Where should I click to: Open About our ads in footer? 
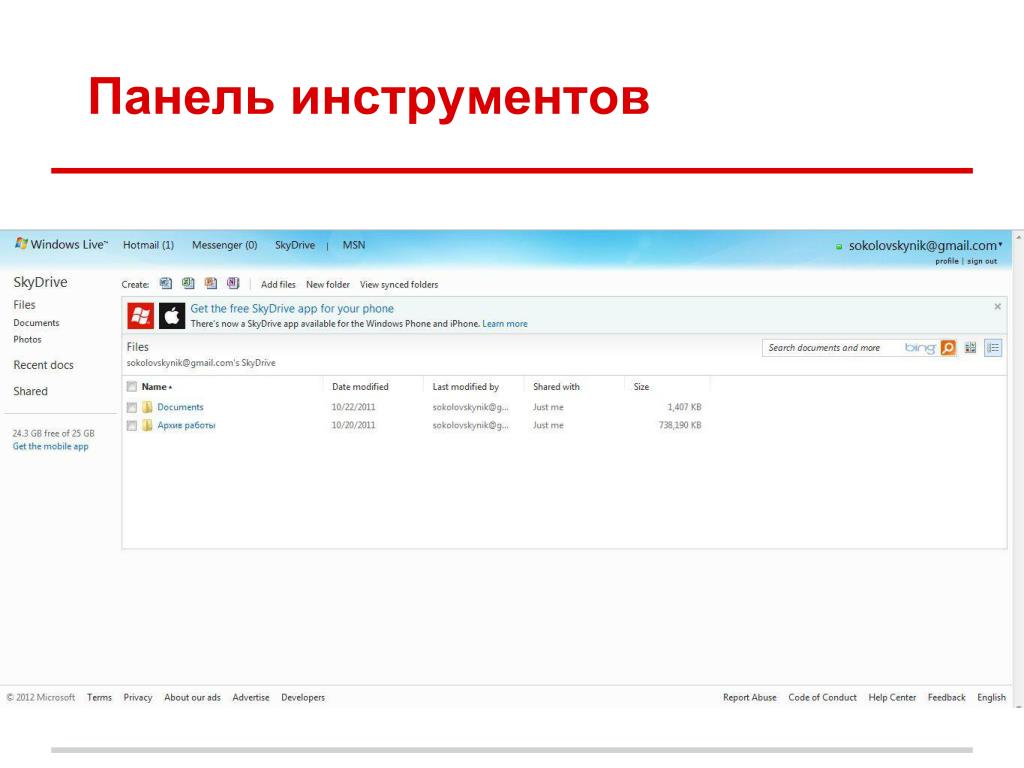coord(192,697)
